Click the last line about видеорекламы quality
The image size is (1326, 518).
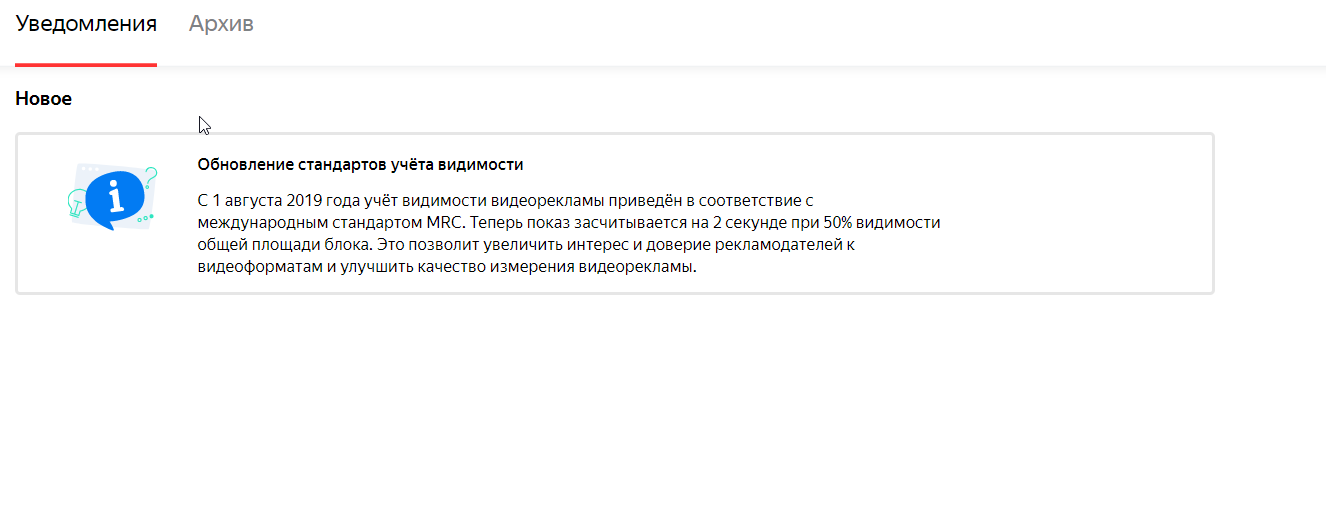[x=446, y=267]
